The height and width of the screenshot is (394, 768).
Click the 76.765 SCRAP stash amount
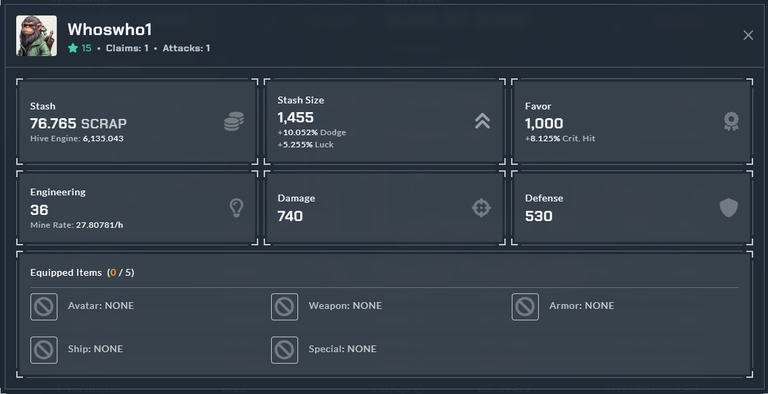coord(78,123)
